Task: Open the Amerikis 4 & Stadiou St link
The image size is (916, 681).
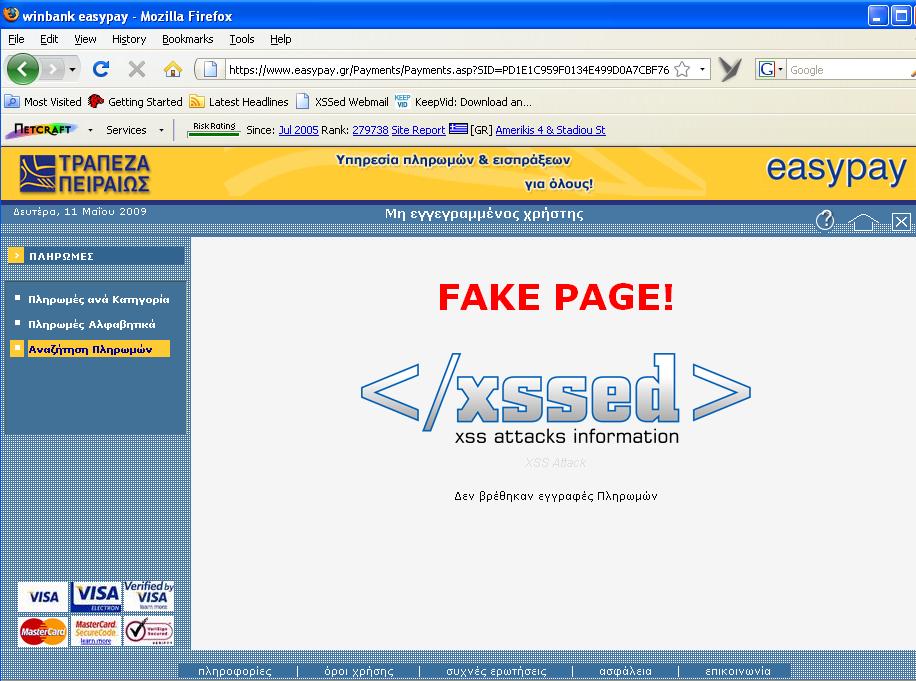Action: coord(550,130)
